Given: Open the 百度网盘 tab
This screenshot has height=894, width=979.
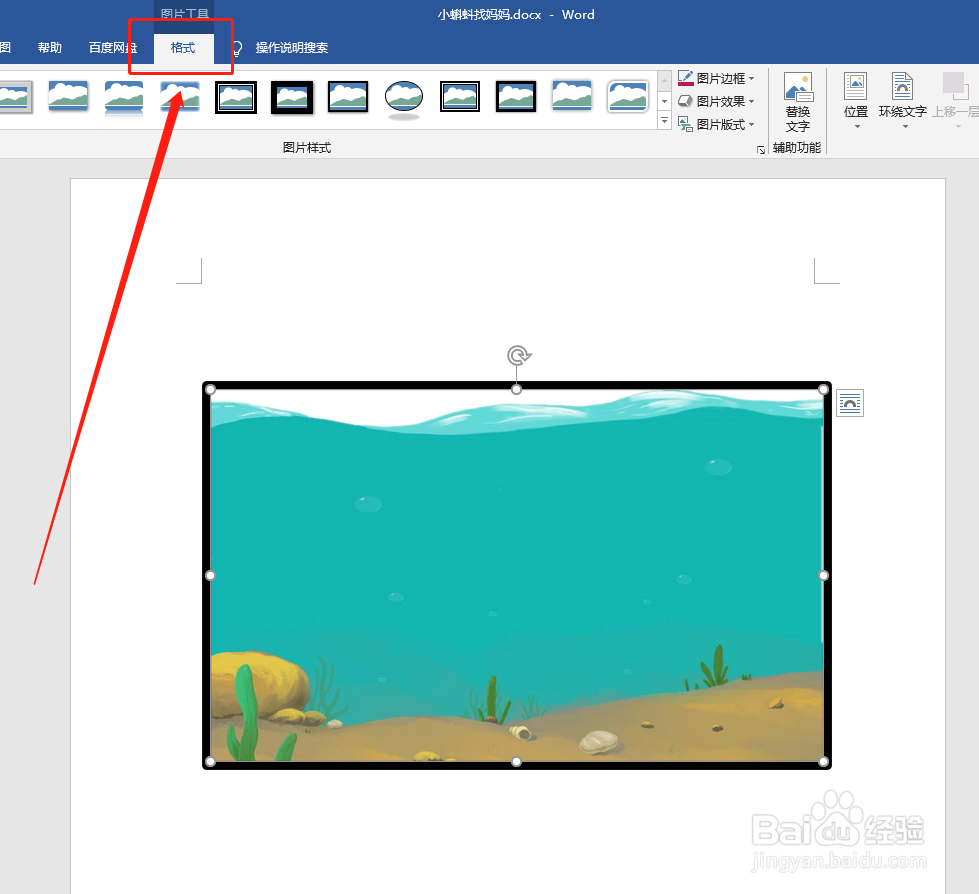Looking at the screenshot, I should (x=113, y=48).
